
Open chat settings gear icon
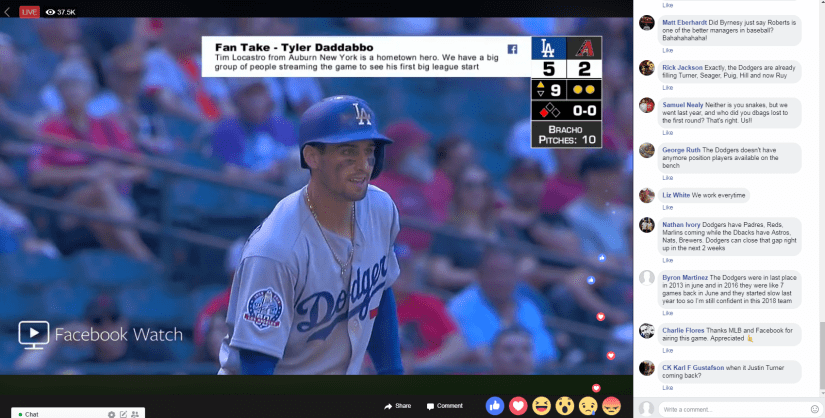tap(112, 414)
